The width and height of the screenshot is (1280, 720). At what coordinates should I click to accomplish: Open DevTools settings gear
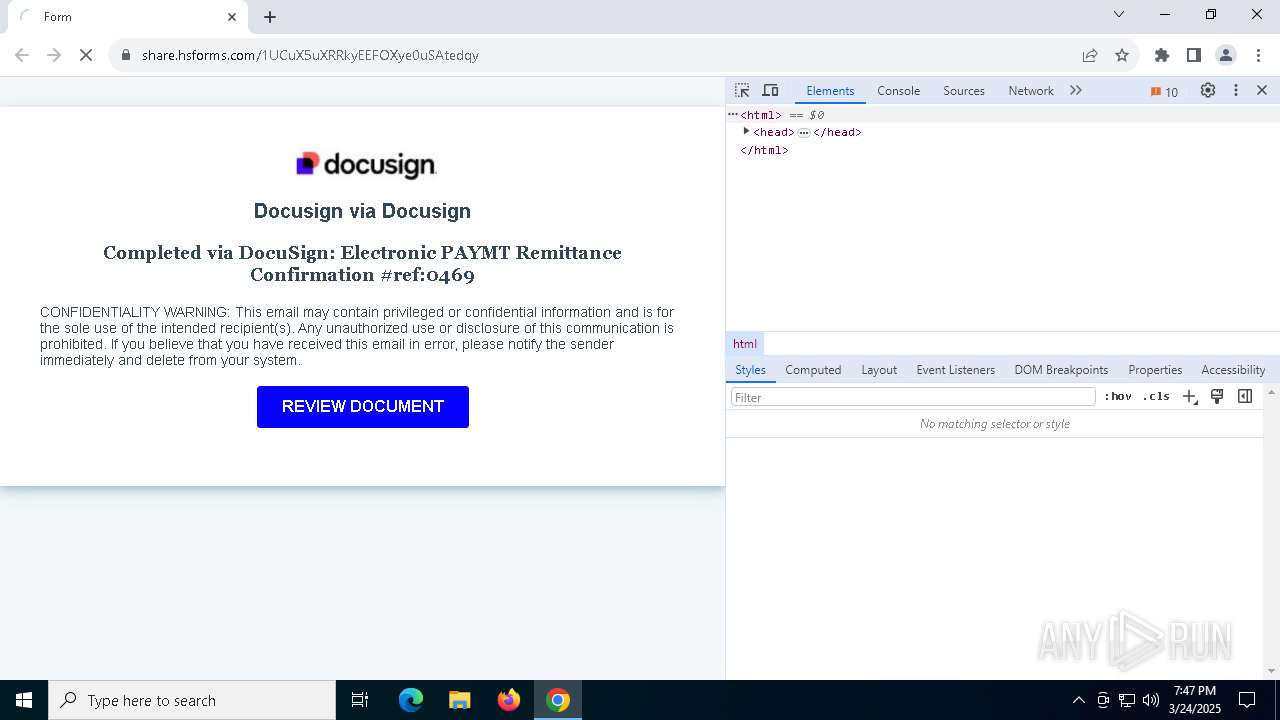click(x=1208, y=90)
